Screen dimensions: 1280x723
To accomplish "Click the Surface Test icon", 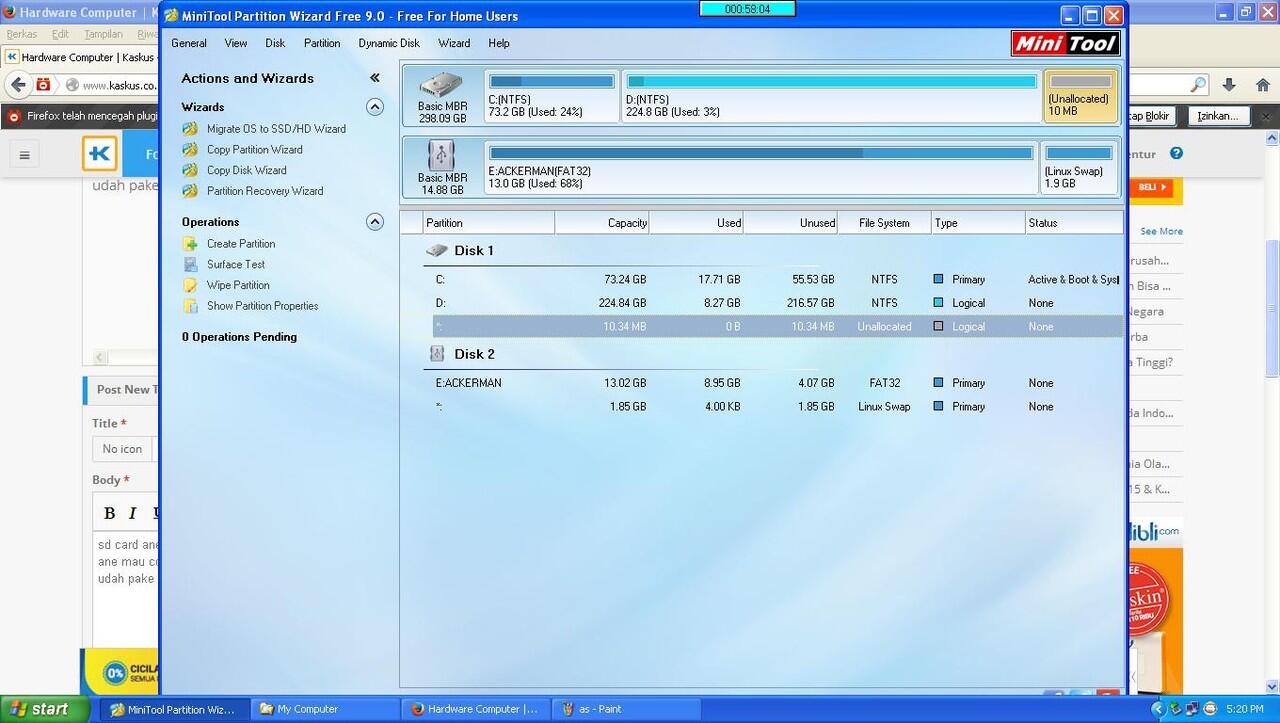I will tap(190, 265).
